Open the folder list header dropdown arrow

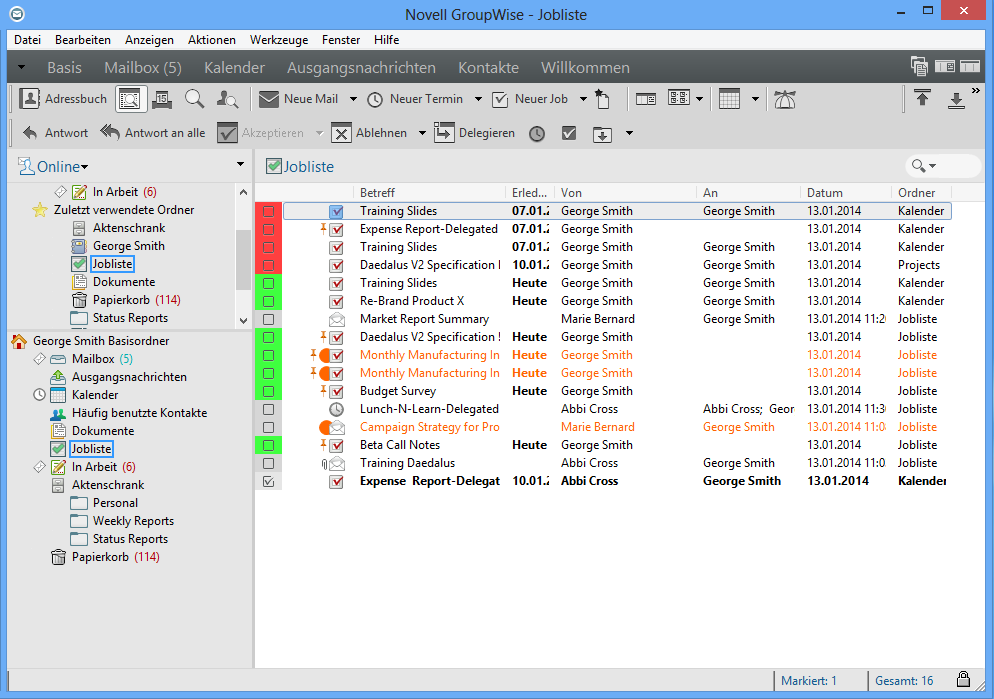pyautogui.click(x=240, y=164)
